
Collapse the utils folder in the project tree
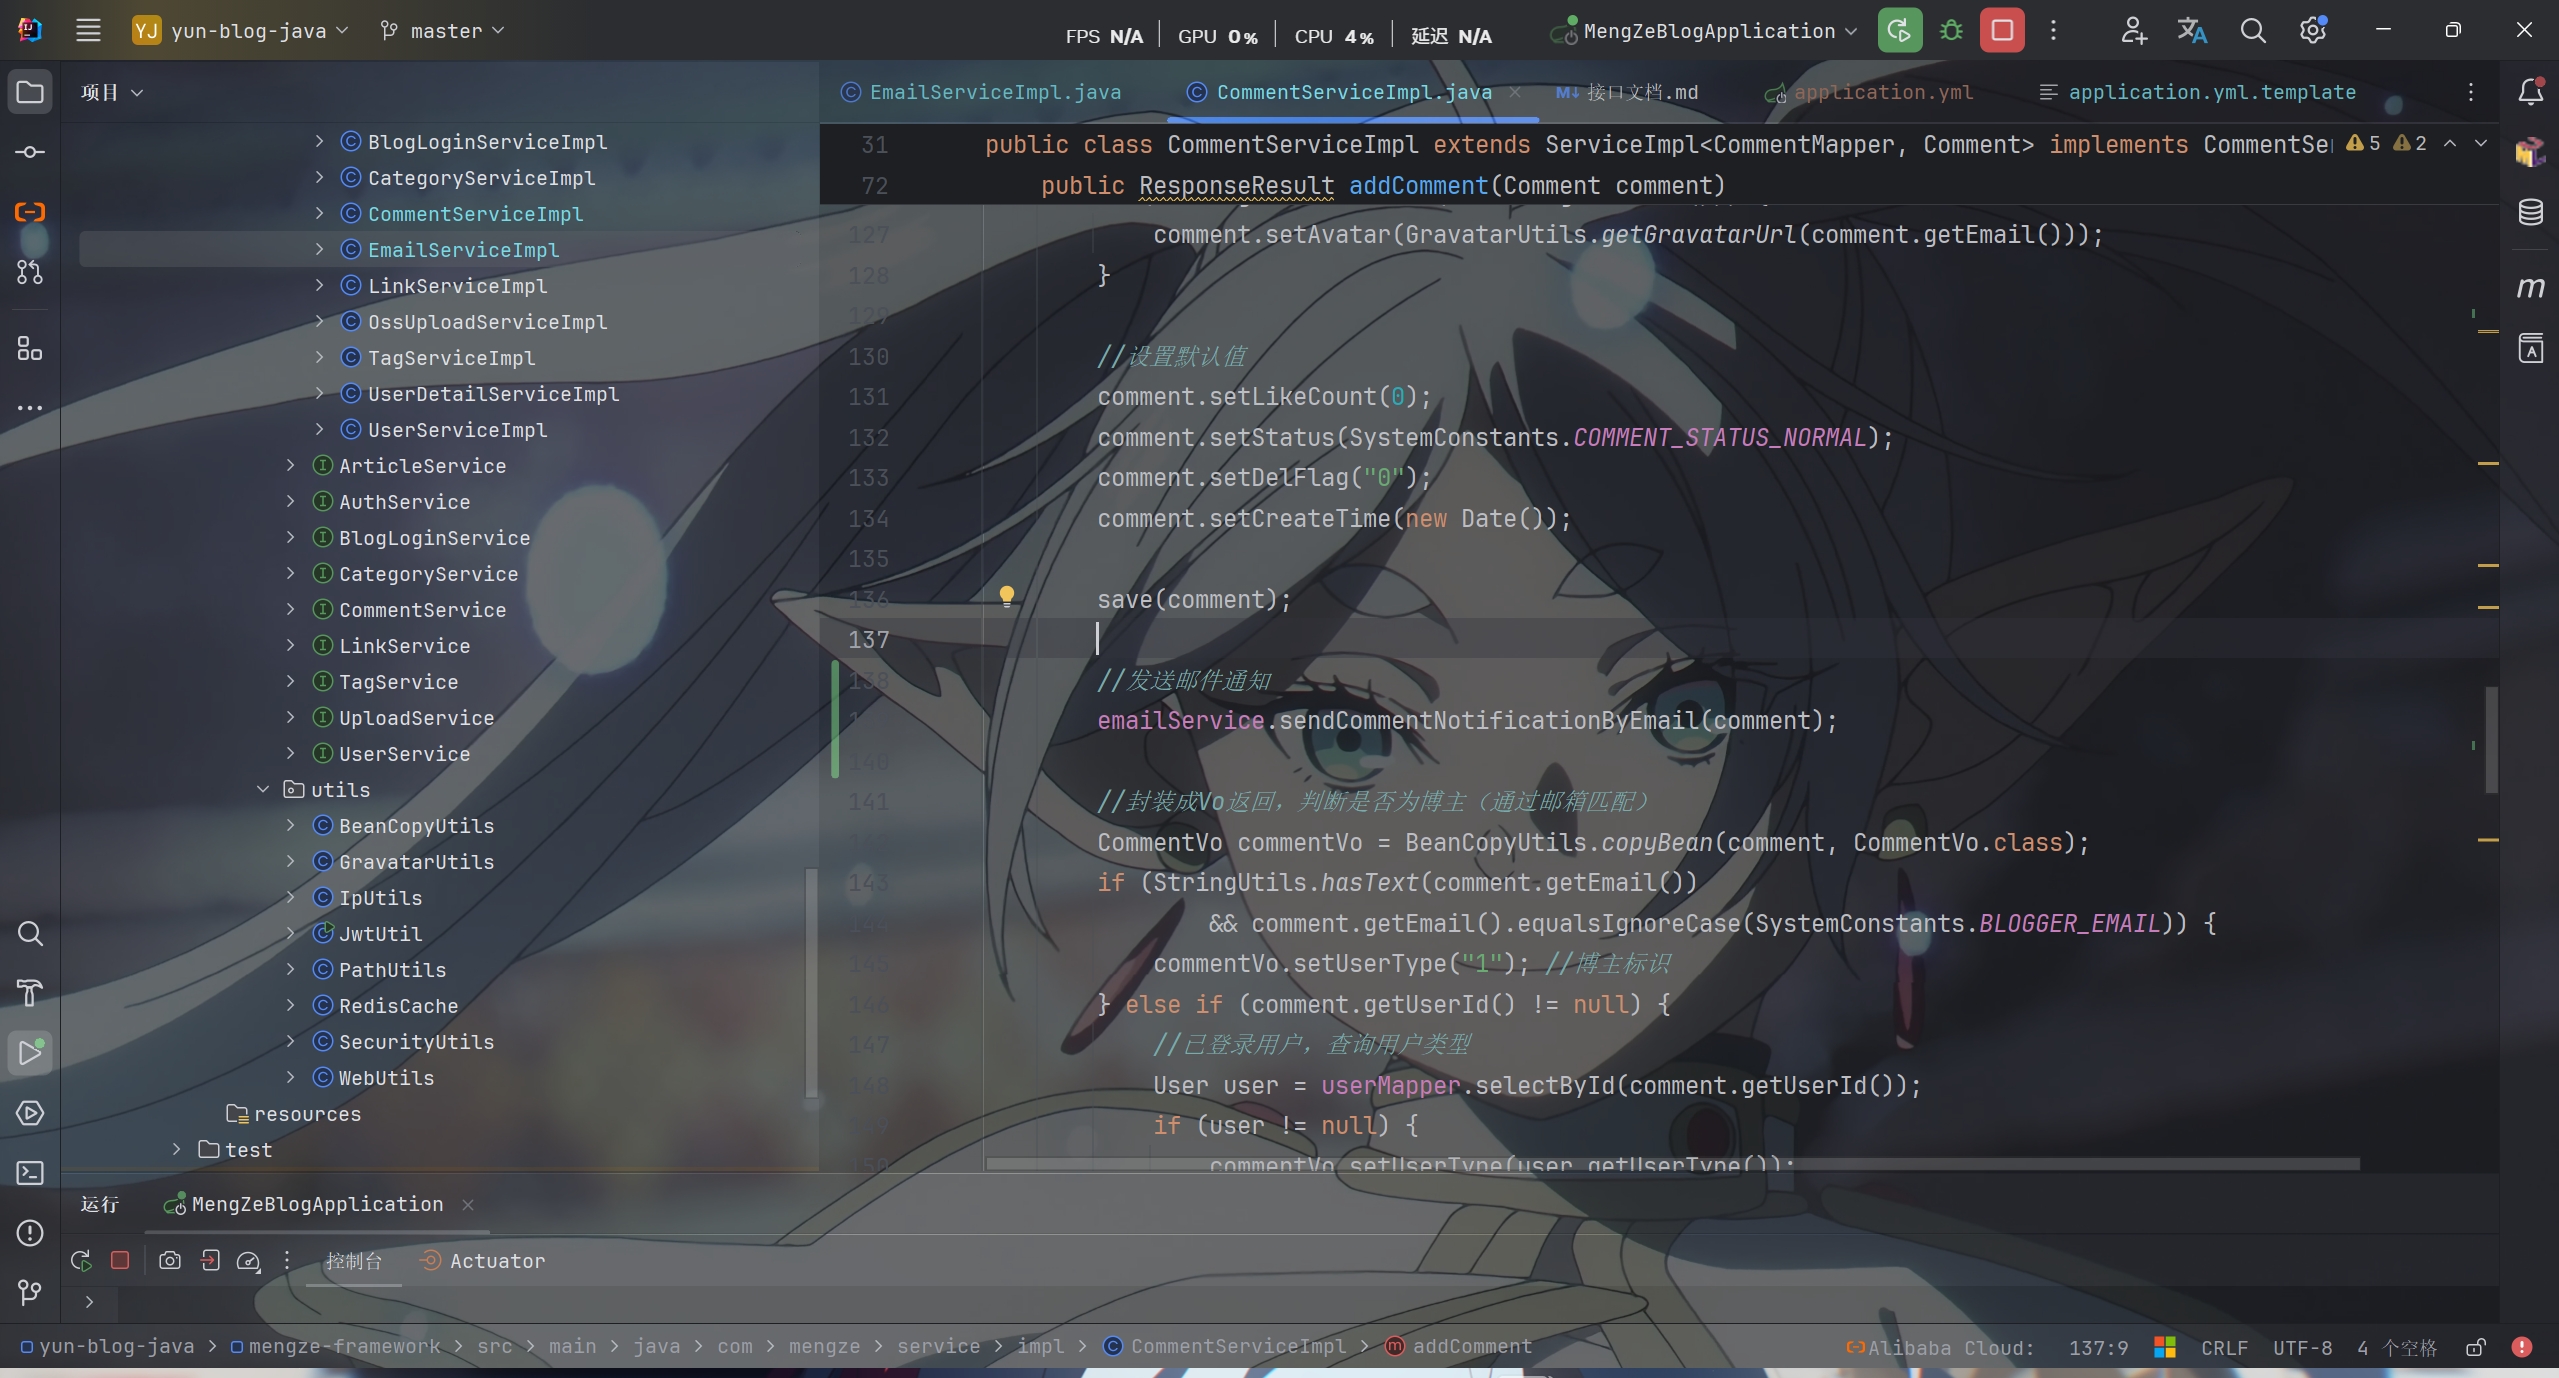pyautogui.click(x=263, y=790)
